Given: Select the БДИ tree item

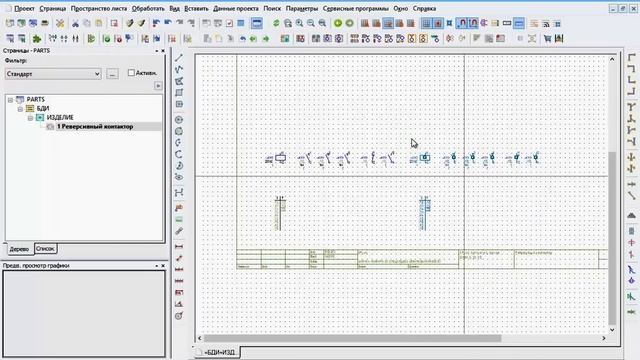Looking at the screenshot, I should click(x=43, y=109).
